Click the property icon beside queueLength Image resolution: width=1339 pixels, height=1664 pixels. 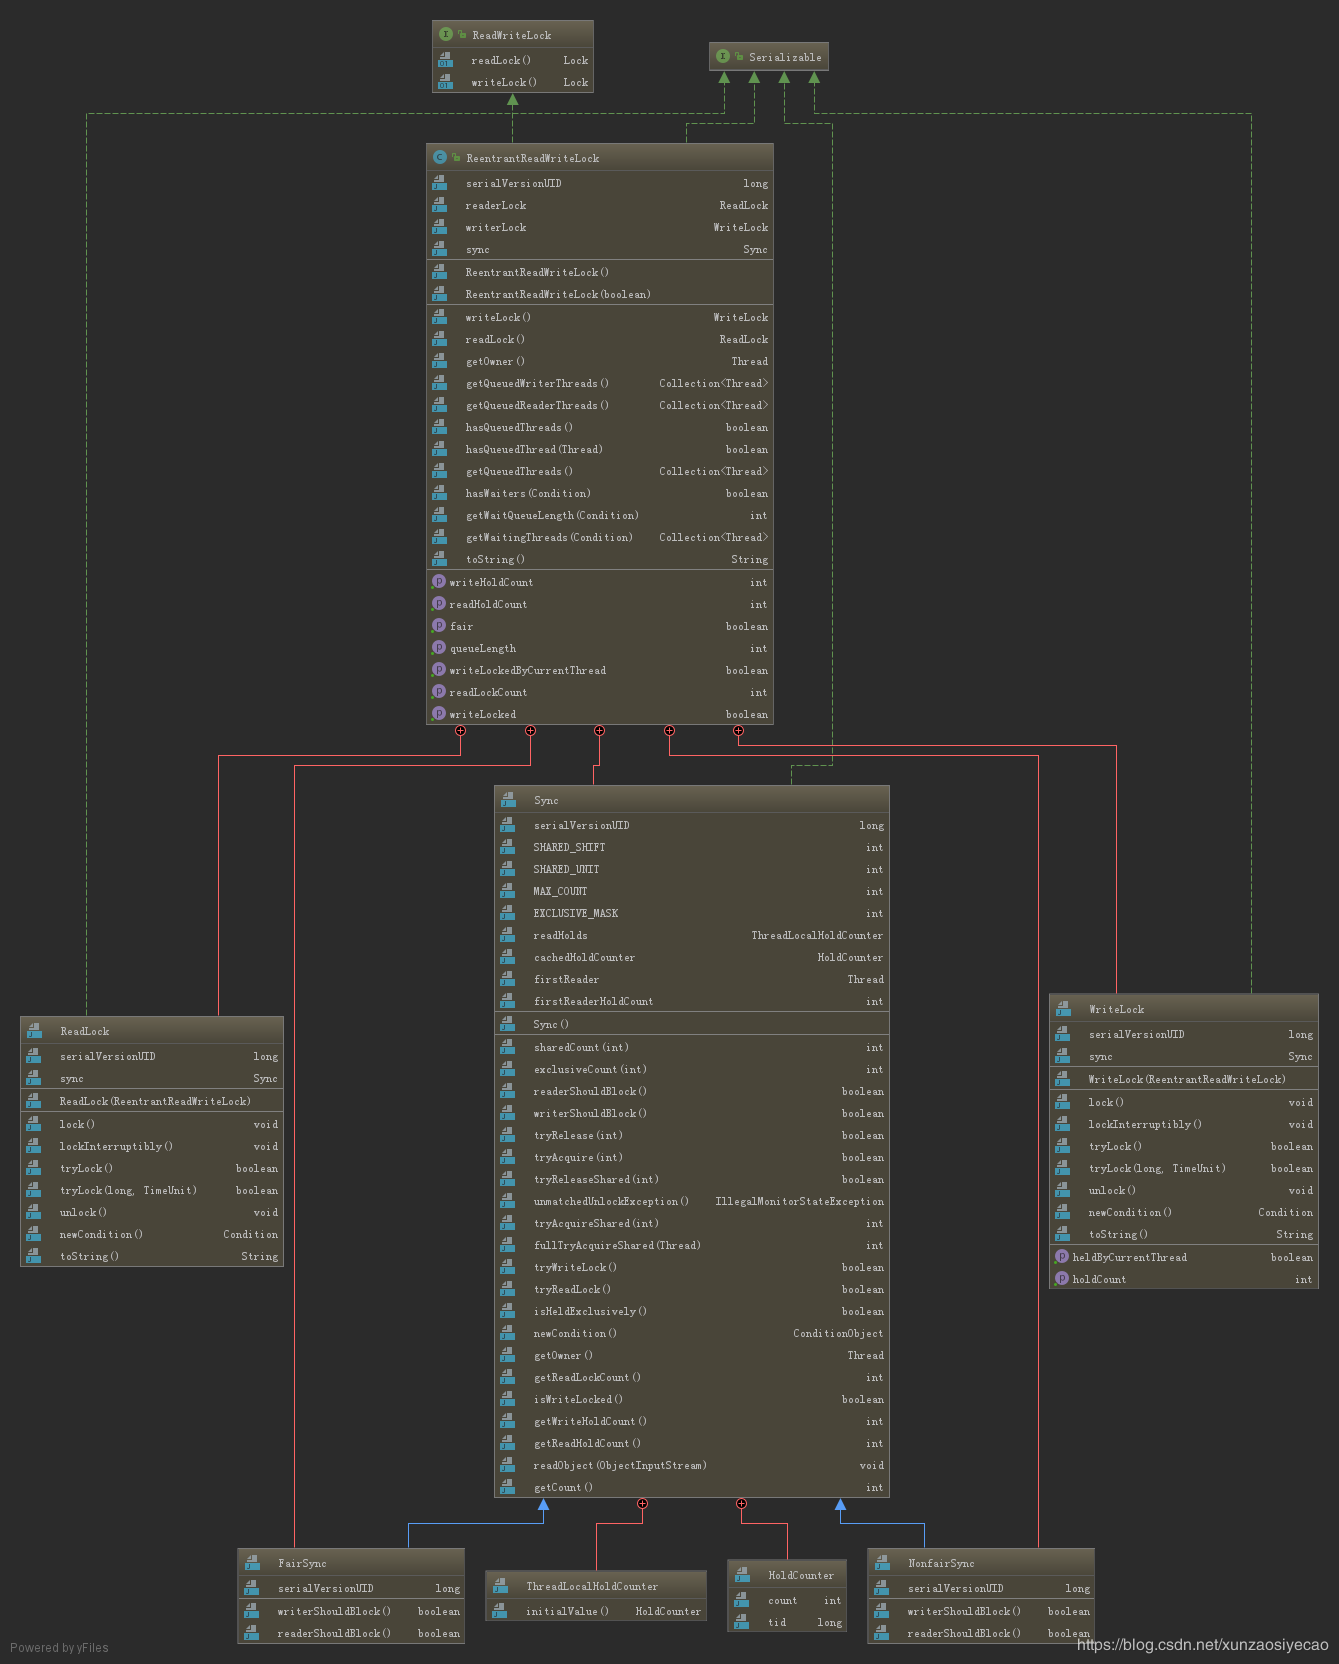click(x=438, y=648)
